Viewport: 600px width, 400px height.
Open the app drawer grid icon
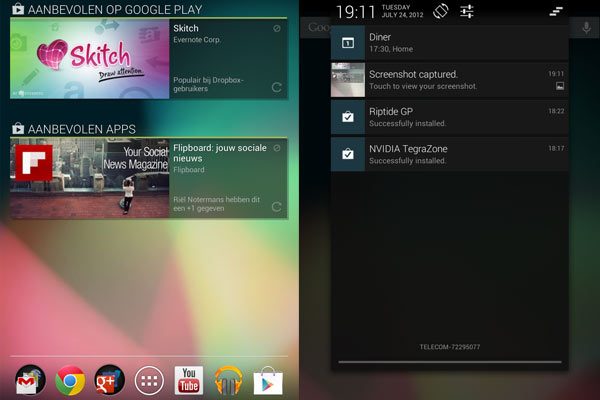tap(149, 380)
